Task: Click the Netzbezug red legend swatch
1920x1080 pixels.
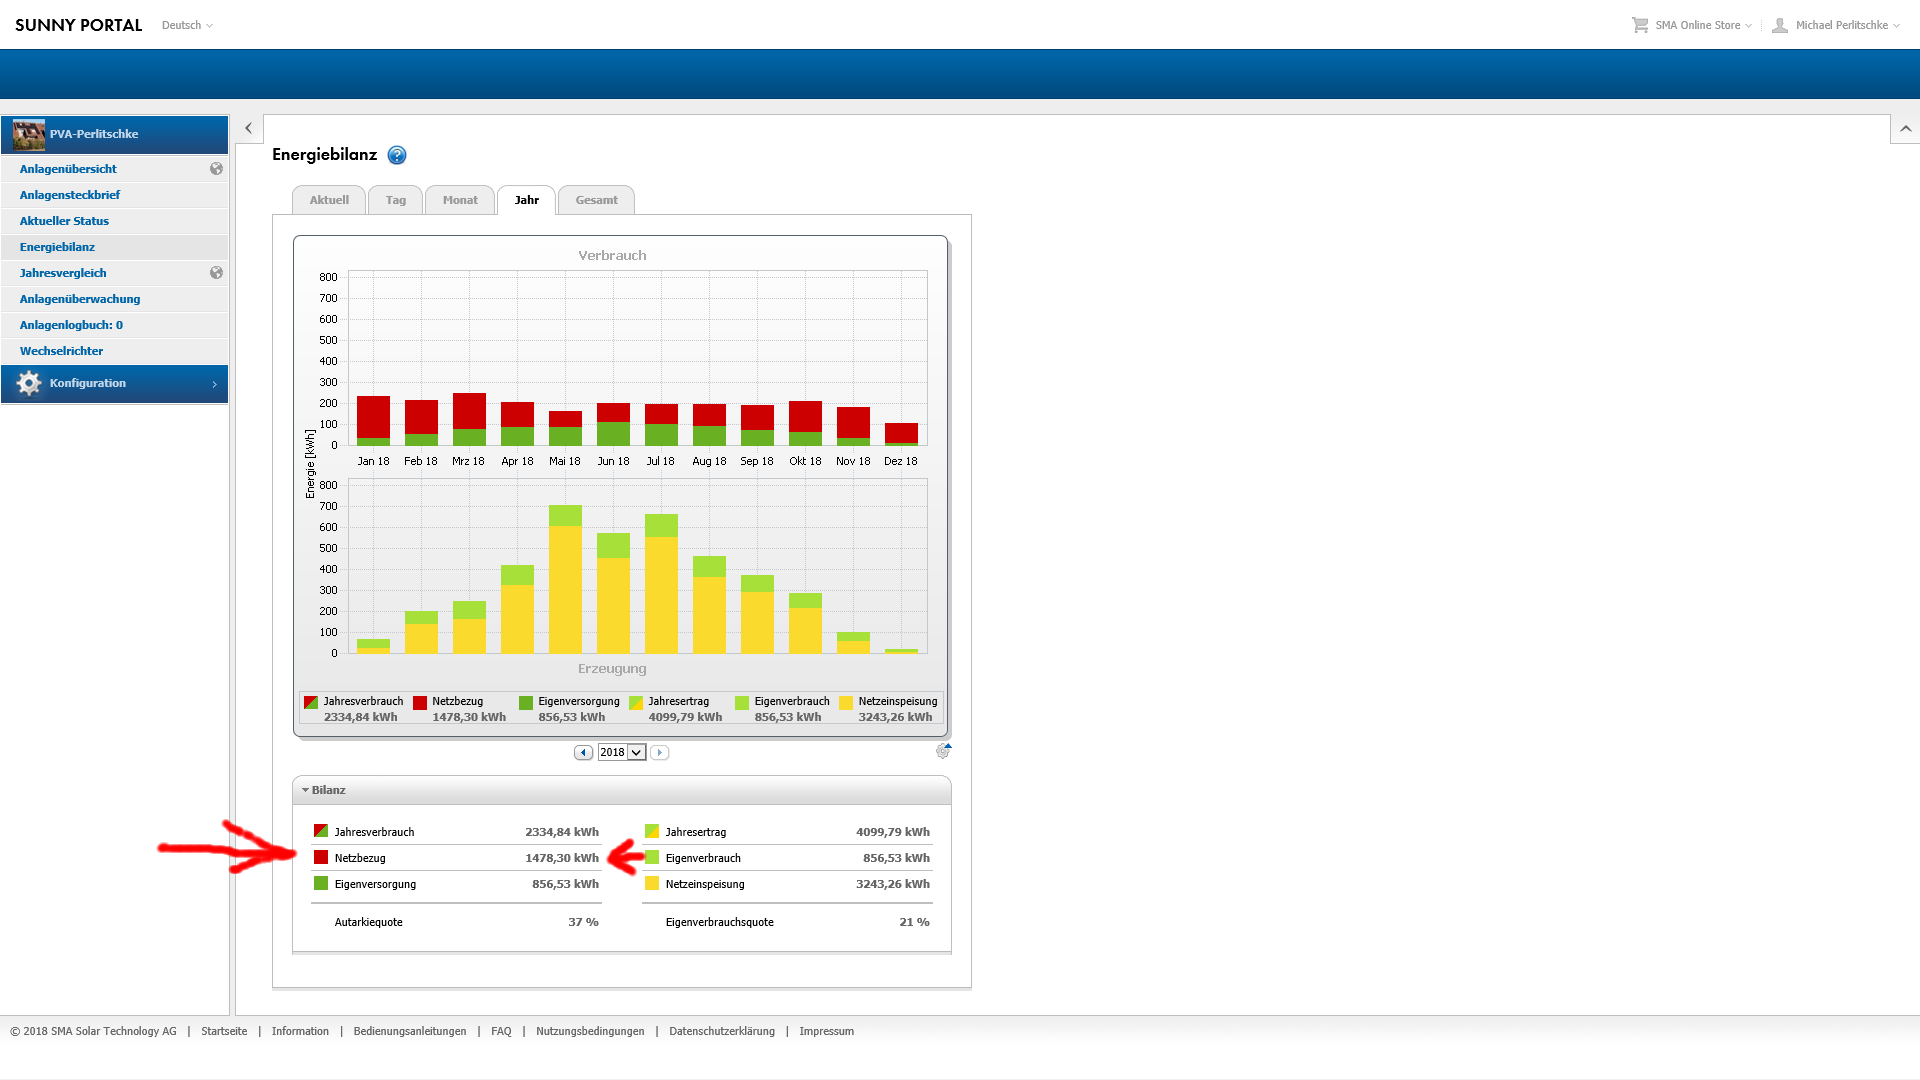Action: point(420,702)
